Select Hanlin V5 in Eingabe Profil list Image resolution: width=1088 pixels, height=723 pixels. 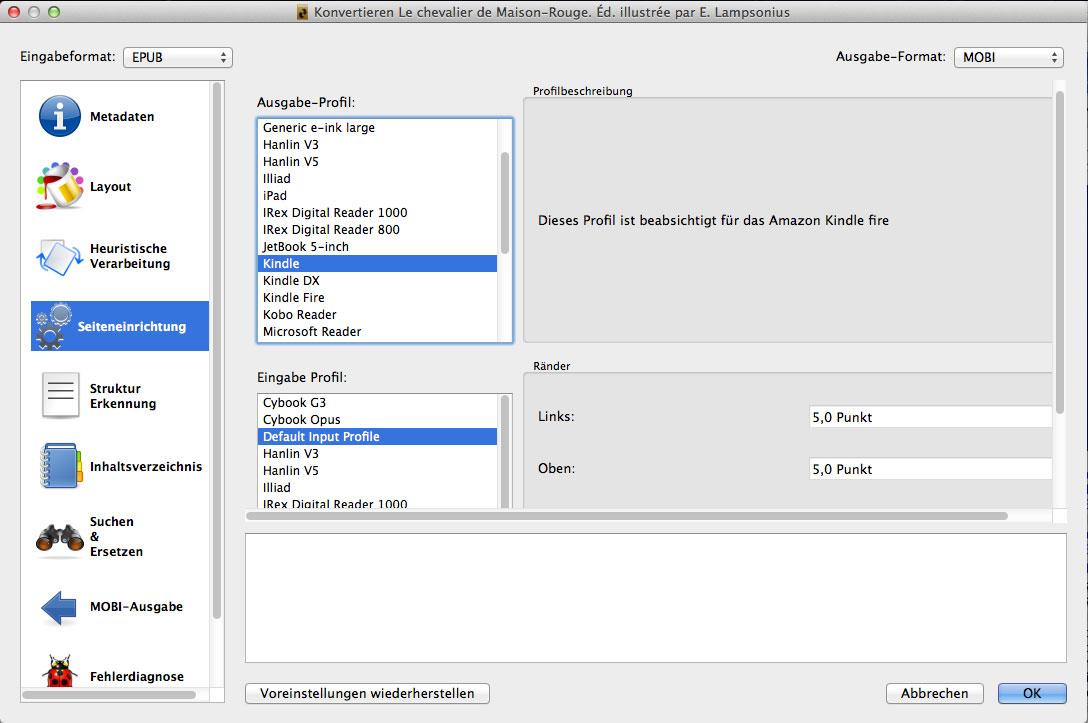pyautogui.click(x=377, y=470)
